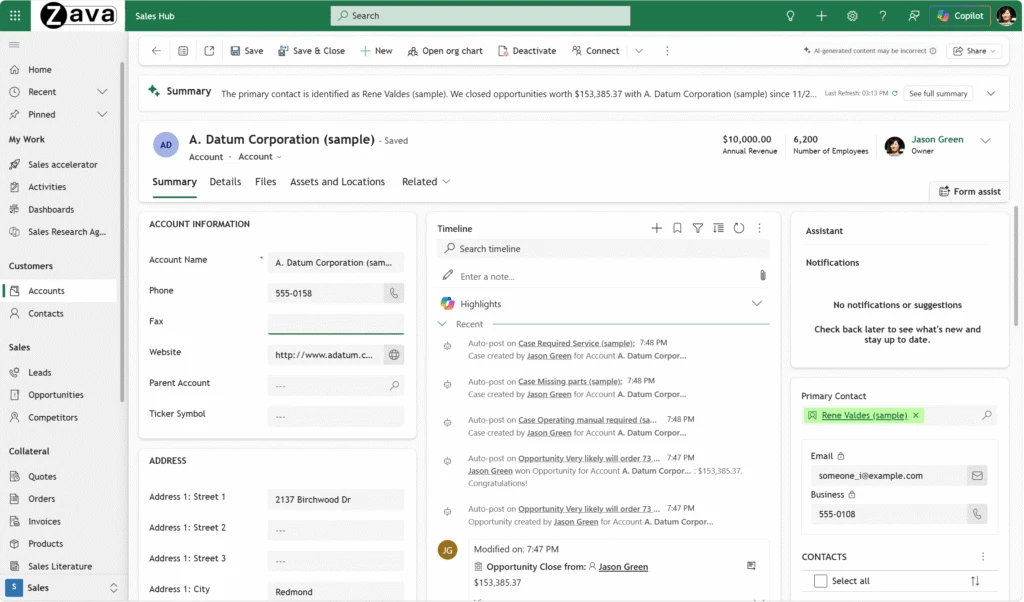Expand the Highlights section chevron
The height and width of the screenshot is (602, 1024).
coord(757,303)
